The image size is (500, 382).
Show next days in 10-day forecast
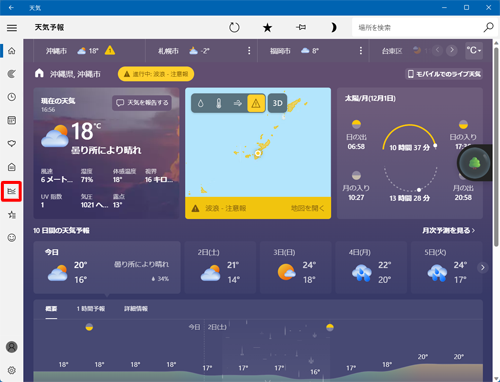click(x=482, y=268)
